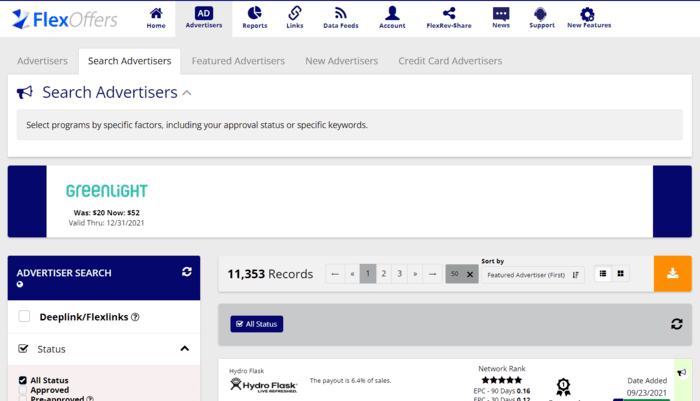Collapse the Status filter section

click(x=185, y=349)
